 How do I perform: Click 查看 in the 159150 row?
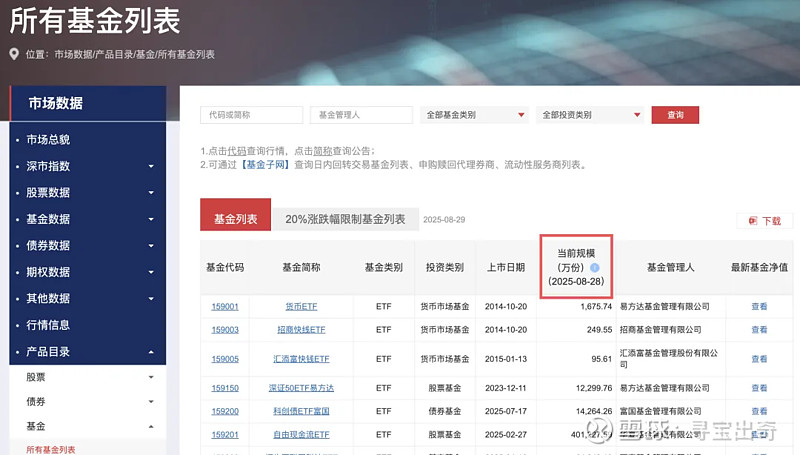[759, 388]
